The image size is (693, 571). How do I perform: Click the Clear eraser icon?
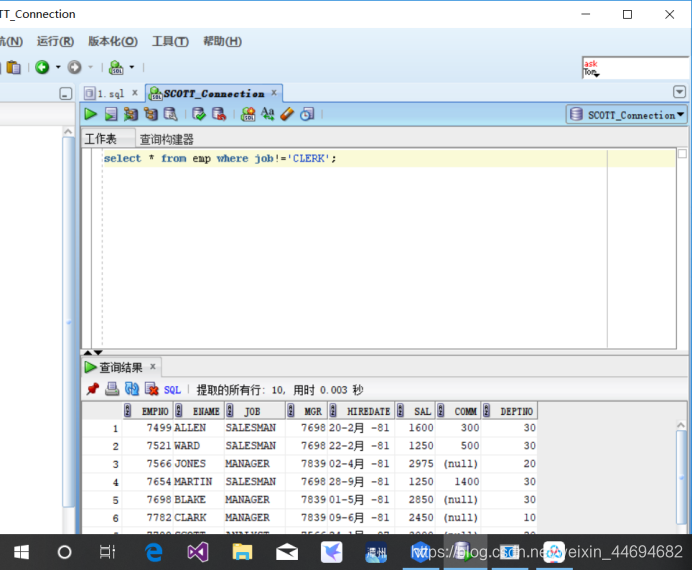tap(287, 114)
